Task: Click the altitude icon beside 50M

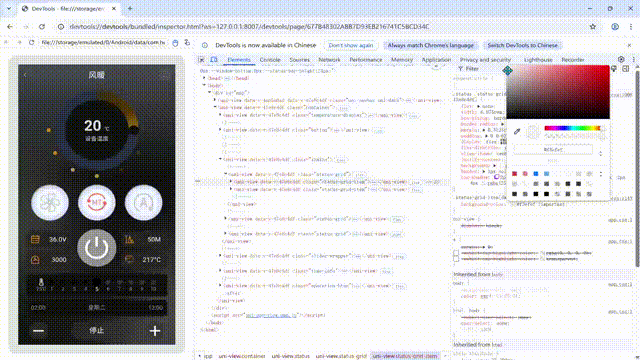Action: click(129, 239)
